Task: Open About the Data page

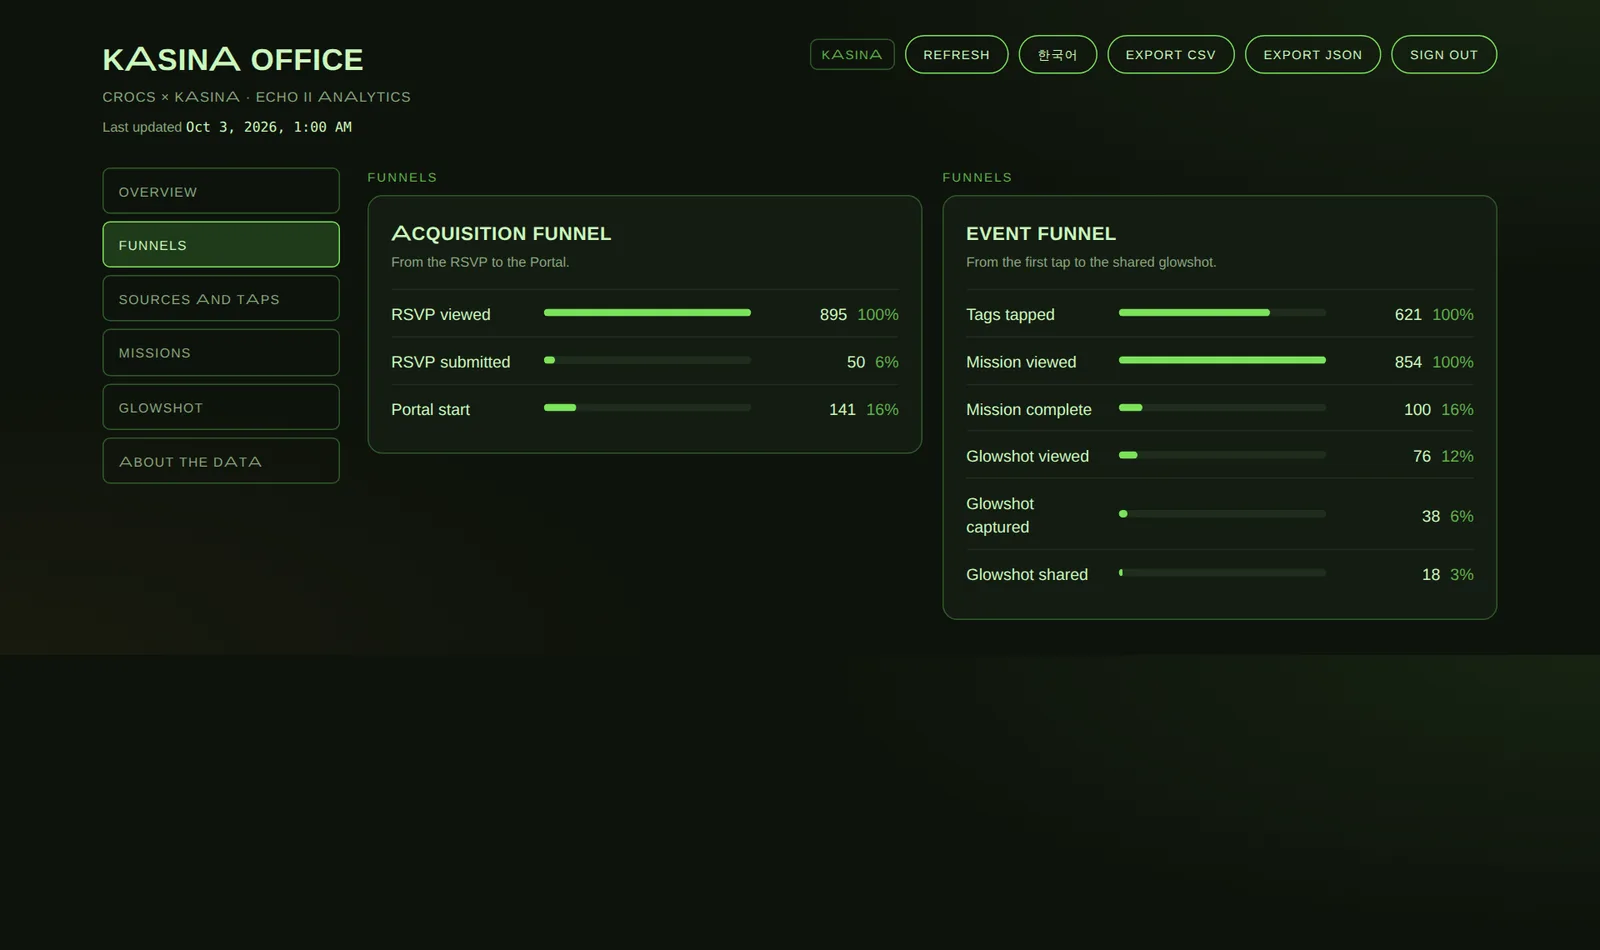Action: 221,461
